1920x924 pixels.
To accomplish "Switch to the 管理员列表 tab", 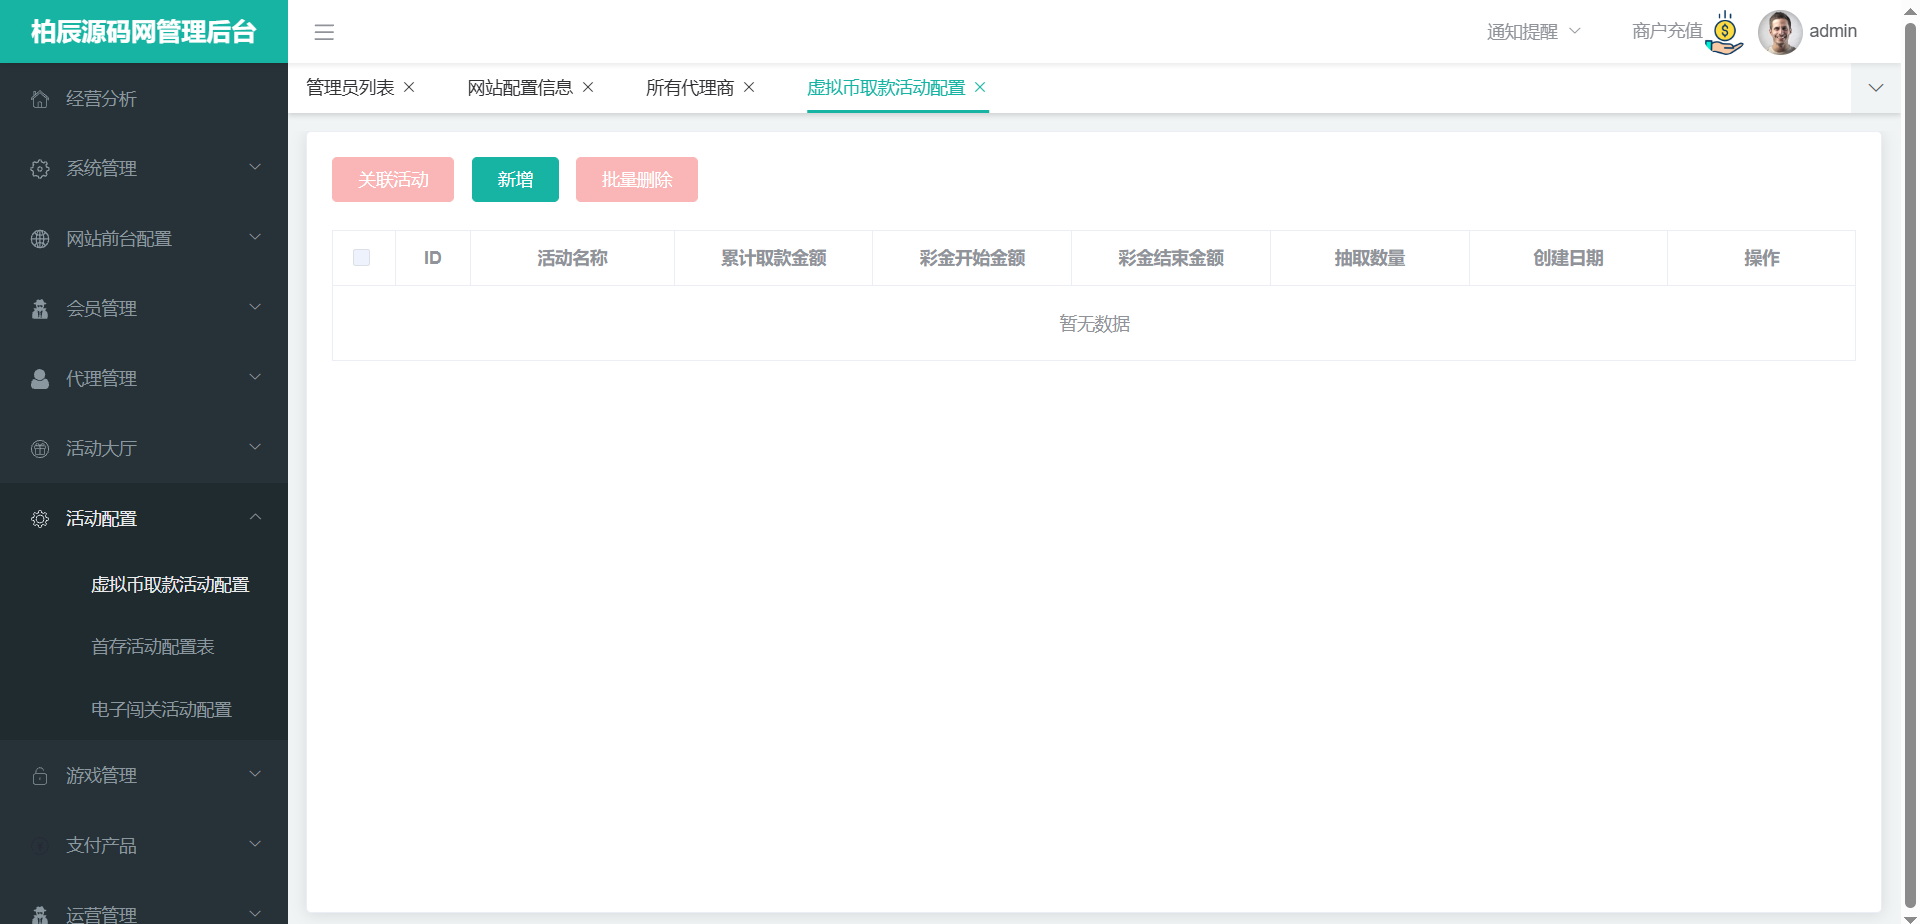I will tap(350, 88).
